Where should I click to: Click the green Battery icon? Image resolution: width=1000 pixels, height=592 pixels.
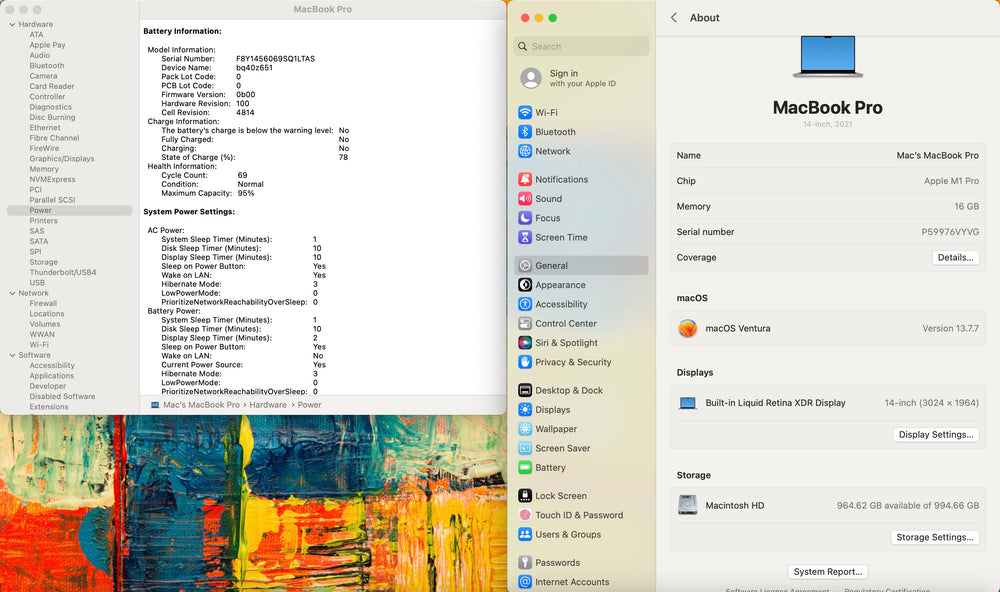[x=525, y=468]
